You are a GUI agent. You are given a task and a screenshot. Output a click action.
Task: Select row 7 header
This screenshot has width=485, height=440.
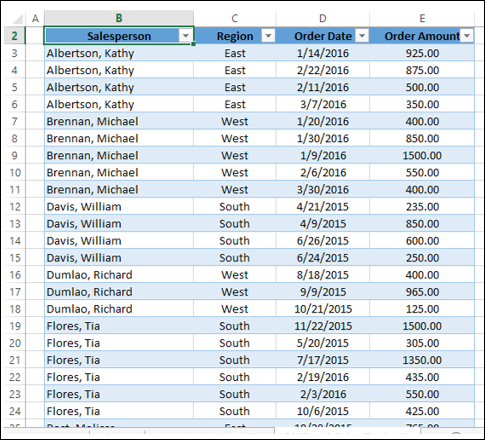point(14,121)
